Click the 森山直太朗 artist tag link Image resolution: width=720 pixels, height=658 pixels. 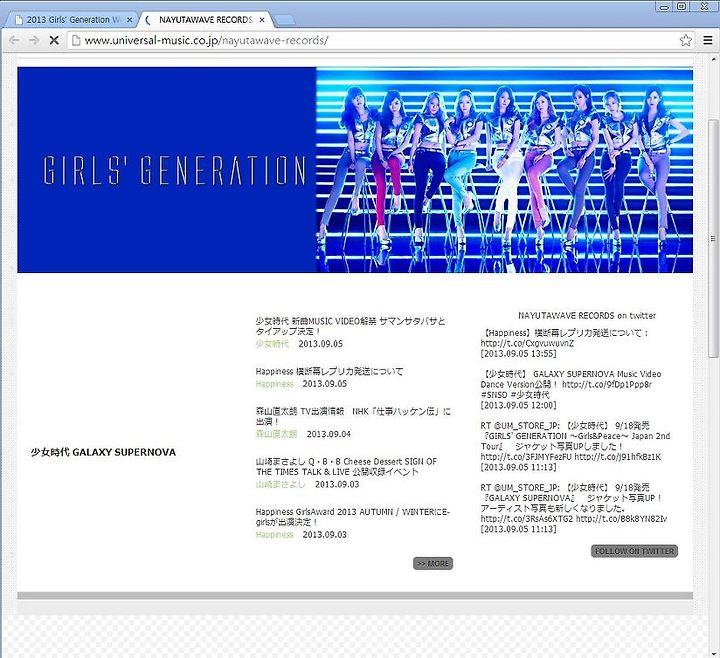(276, 434)
